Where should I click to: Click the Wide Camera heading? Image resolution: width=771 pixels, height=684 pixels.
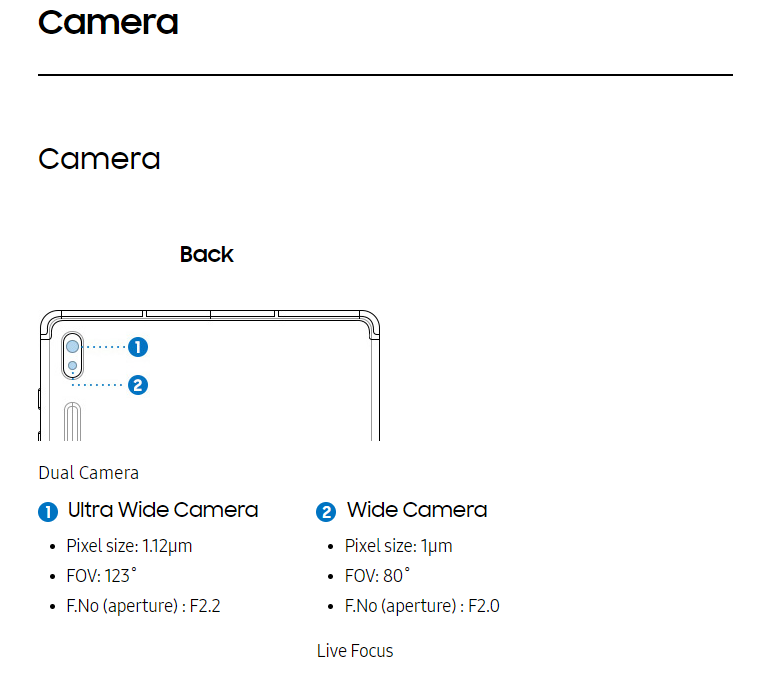click(417, 510)
